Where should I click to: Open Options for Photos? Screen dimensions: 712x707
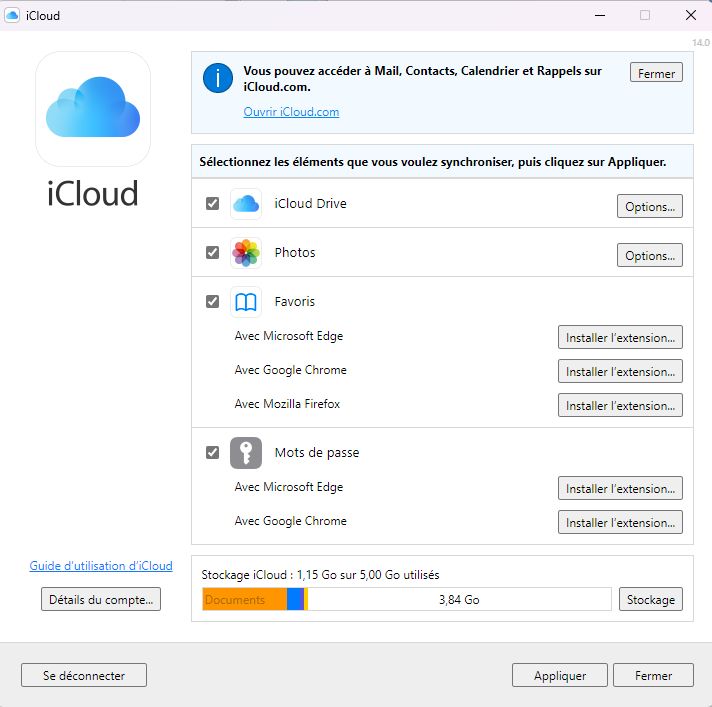coord(649,256)
